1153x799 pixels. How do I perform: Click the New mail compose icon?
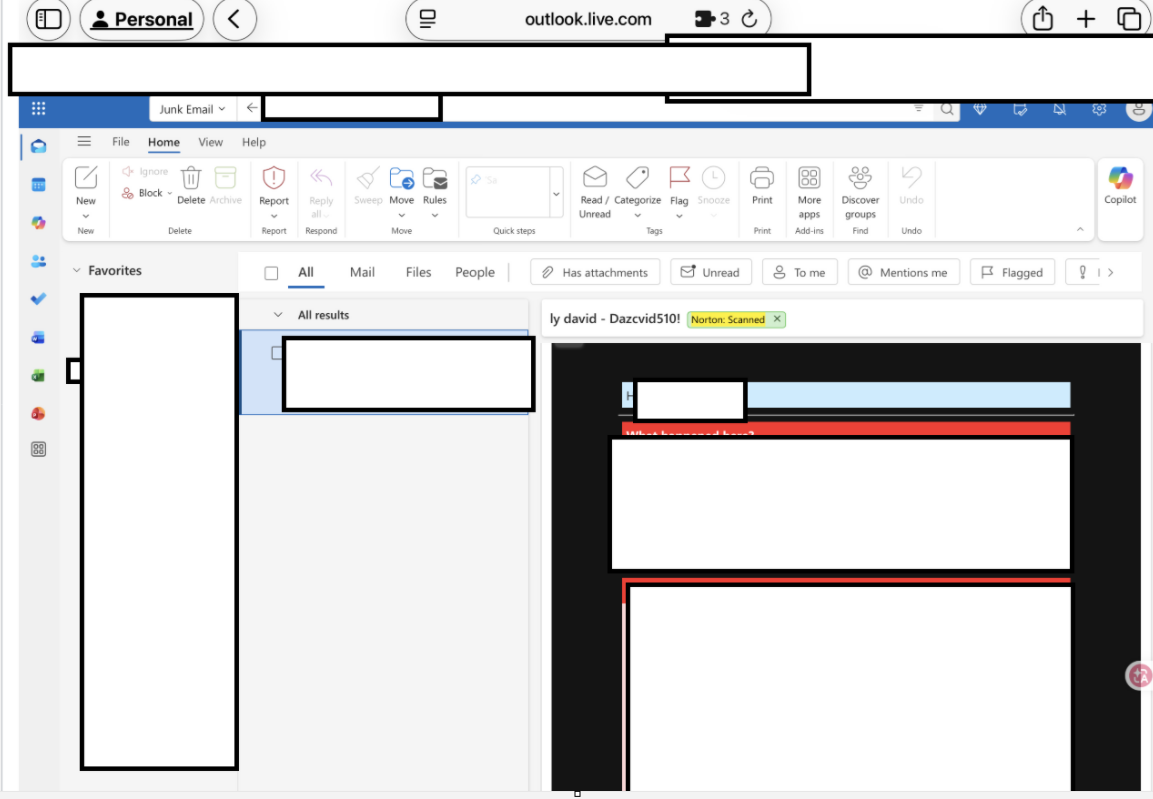[x=86, y=178]
